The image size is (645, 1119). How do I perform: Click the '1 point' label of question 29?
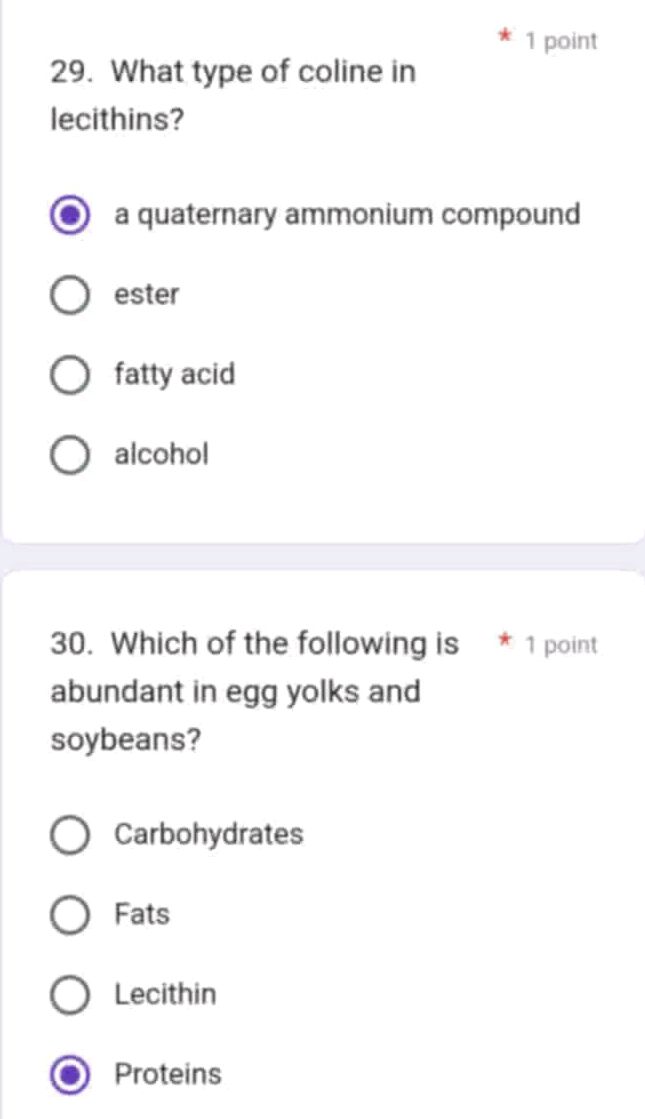coord(561,41)
